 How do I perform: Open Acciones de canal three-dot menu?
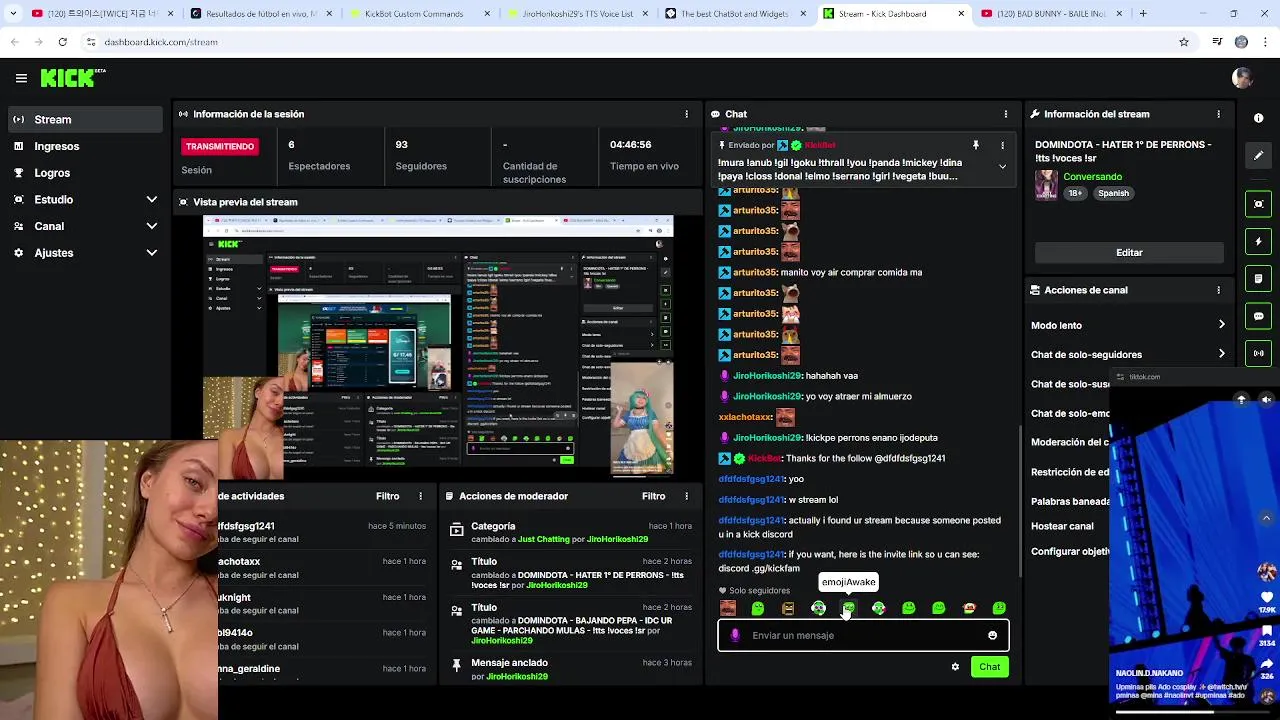coord(1218,290)
